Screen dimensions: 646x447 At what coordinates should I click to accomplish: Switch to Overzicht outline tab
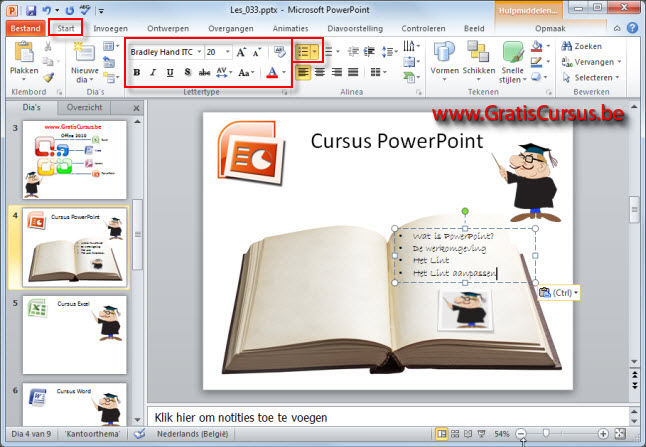click(84, 107)
